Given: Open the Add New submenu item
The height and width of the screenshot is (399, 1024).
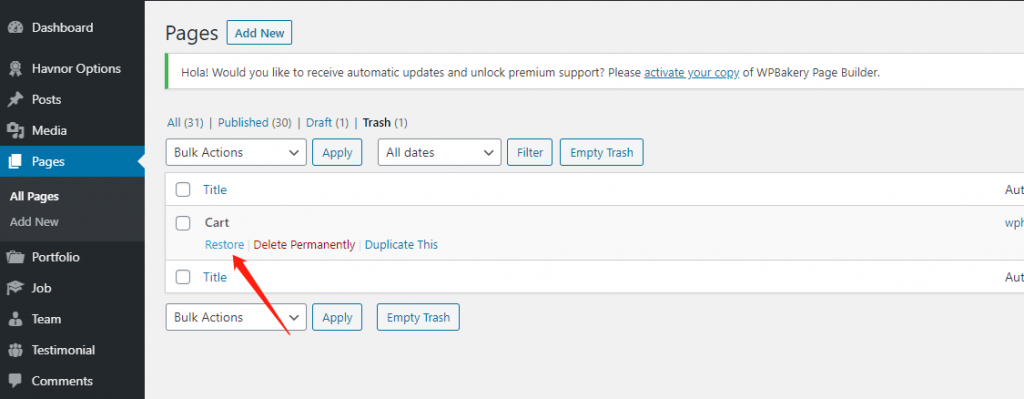Looking at the screenshot, I should pyautogui.click(x=35, y=222).
